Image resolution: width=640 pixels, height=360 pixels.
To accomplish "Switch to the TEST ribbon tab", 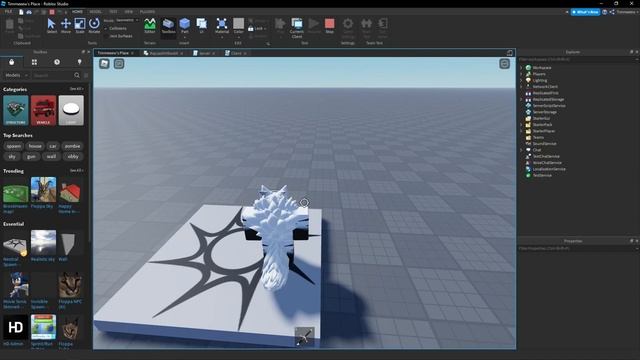I will tap(113, 12).
